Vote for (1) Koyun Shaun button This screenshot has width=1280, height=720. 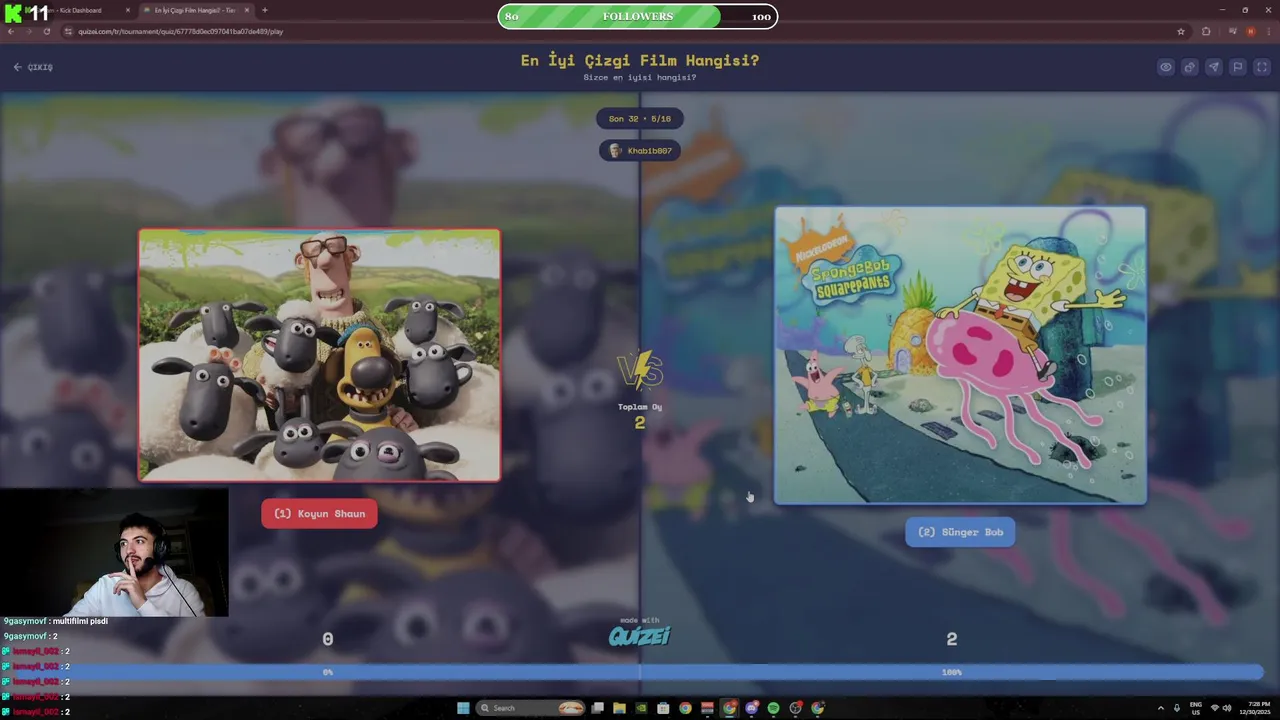[319, 514]
